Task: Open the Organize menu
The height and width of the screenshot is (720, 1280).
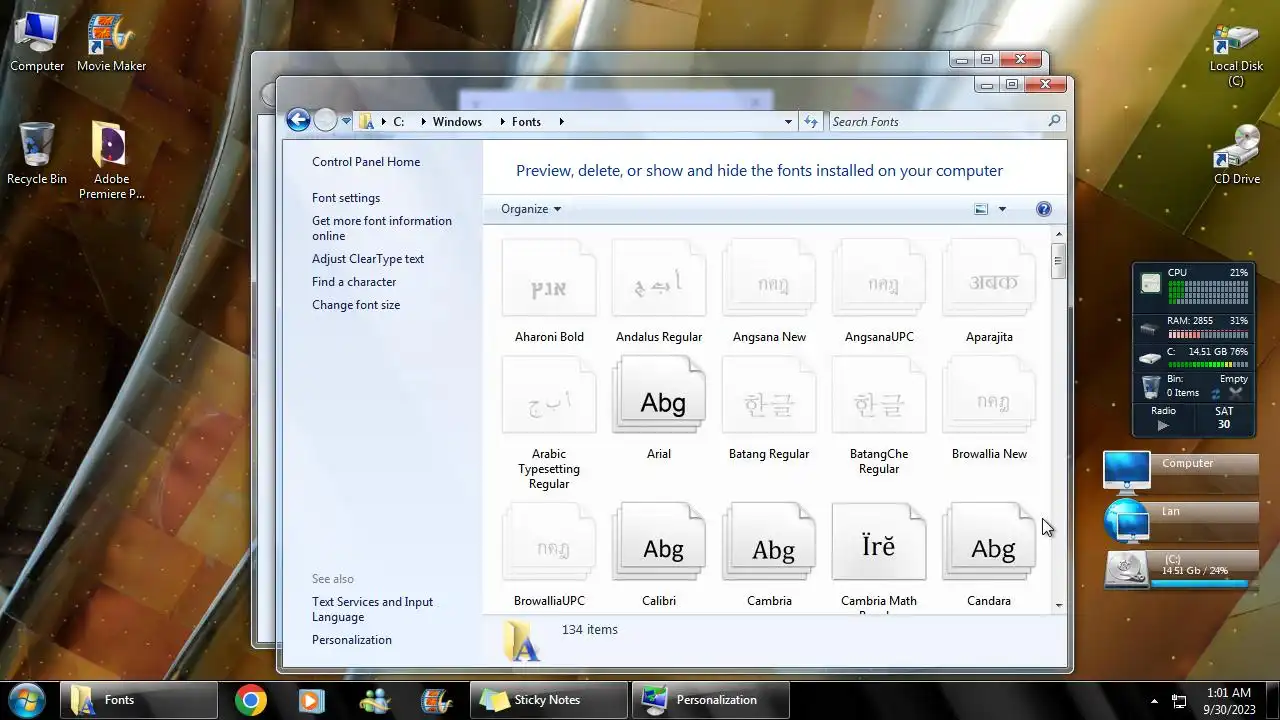Action: [531, 209]
